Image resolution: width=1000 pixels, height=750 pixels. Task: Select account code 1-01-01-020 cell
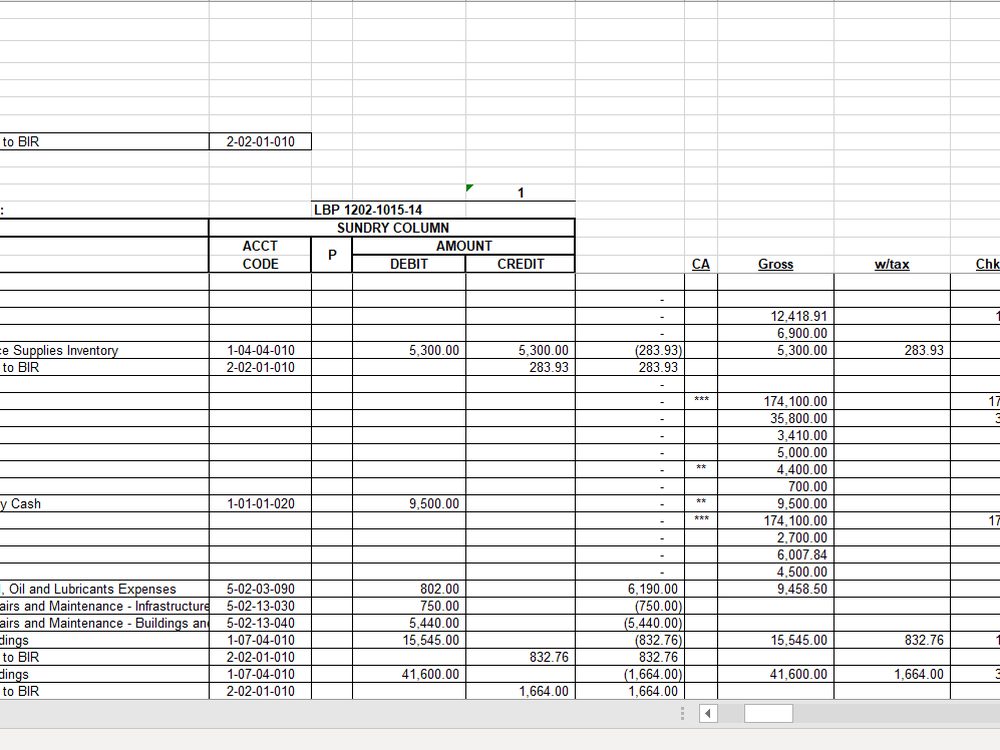click(x=260, y=504)
